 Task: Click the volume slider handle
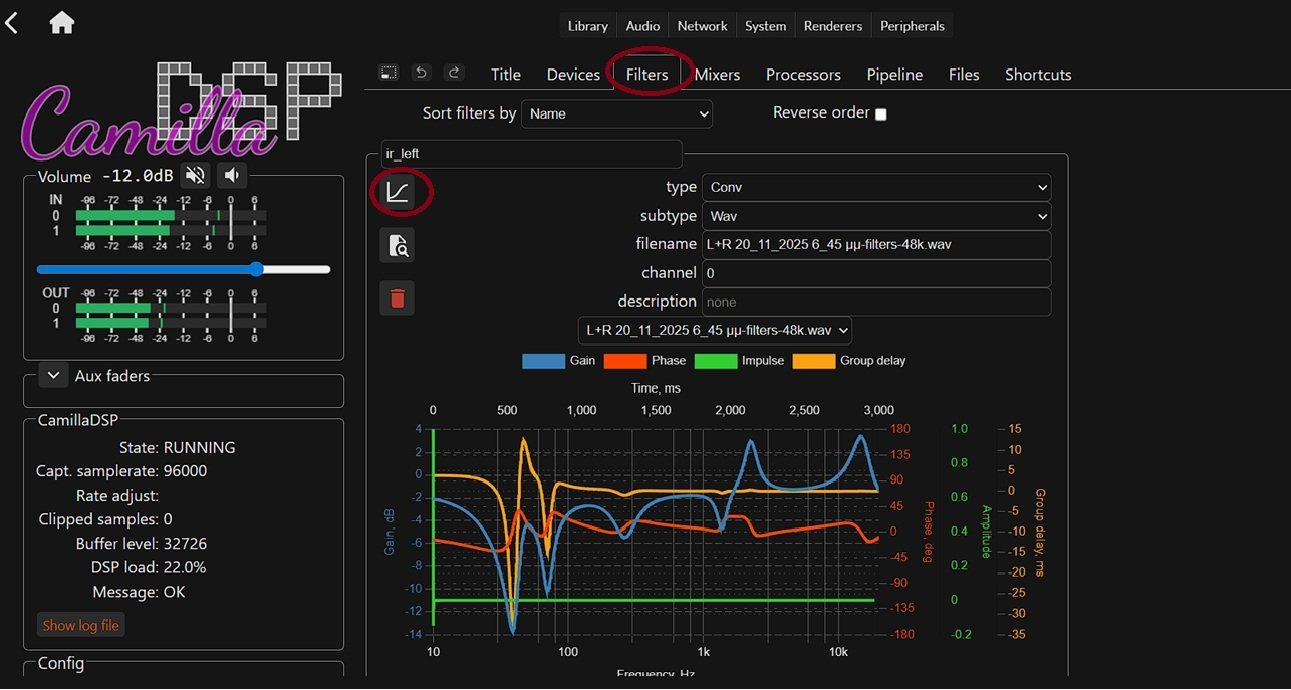pos(257,269)
